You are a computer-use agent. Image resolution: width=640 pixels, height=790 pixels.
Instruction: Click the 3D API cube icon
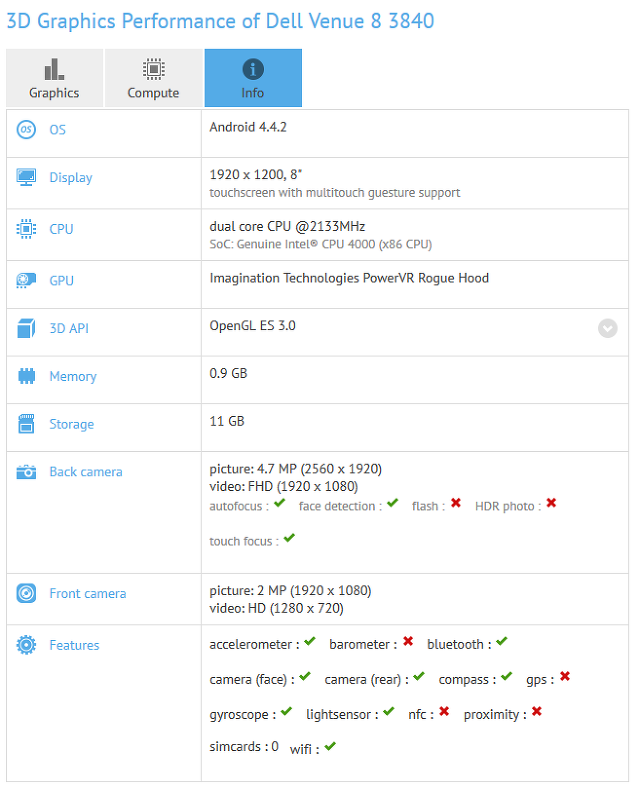click(x=26, y=328)
